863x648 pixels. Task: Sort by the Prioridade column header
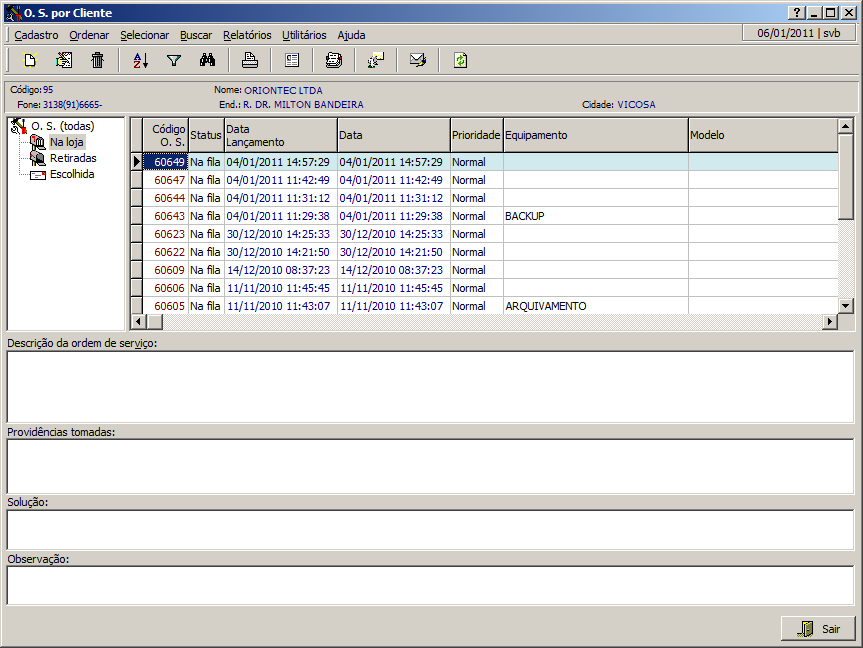coord(476,135)
